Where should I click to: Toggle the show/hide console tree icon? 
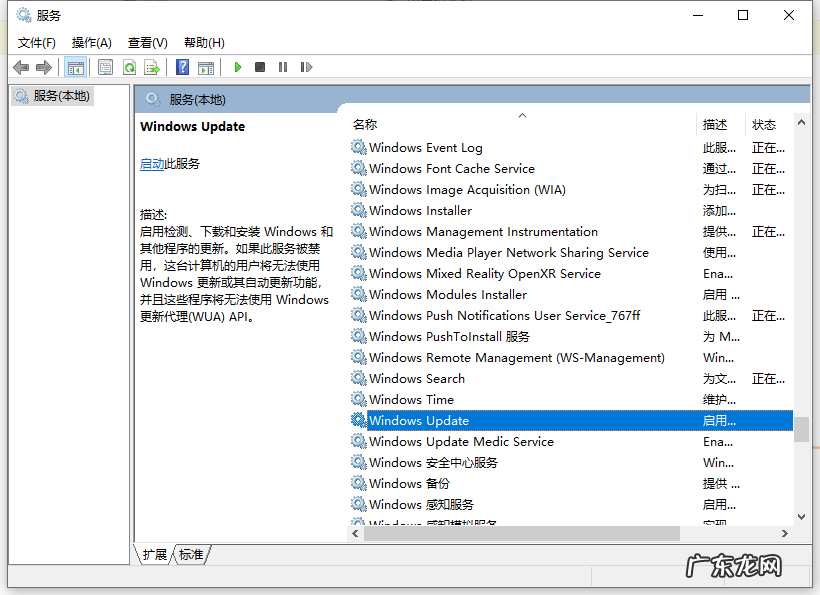pos(76,66)
